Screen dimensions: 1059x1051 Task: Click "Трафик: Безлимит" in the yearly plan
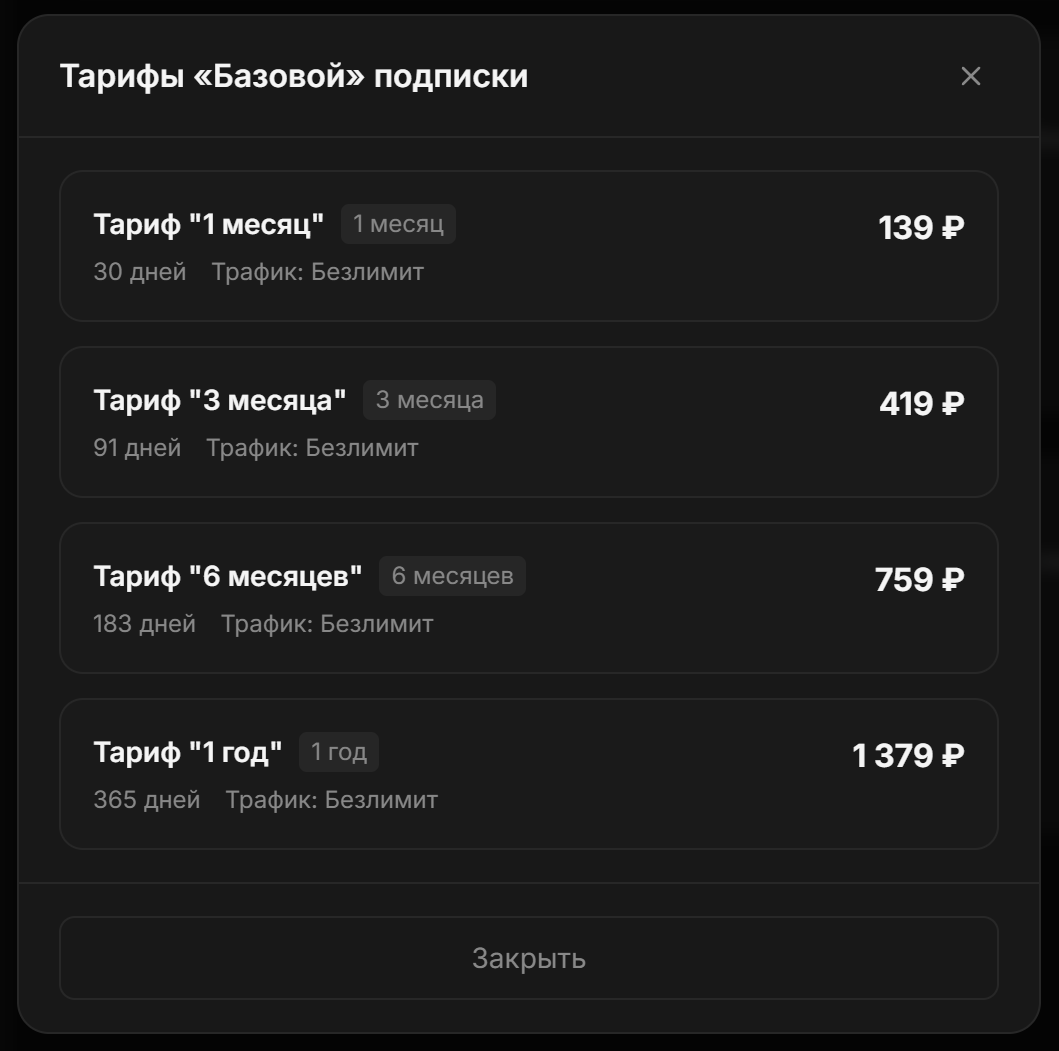(331, 800)
